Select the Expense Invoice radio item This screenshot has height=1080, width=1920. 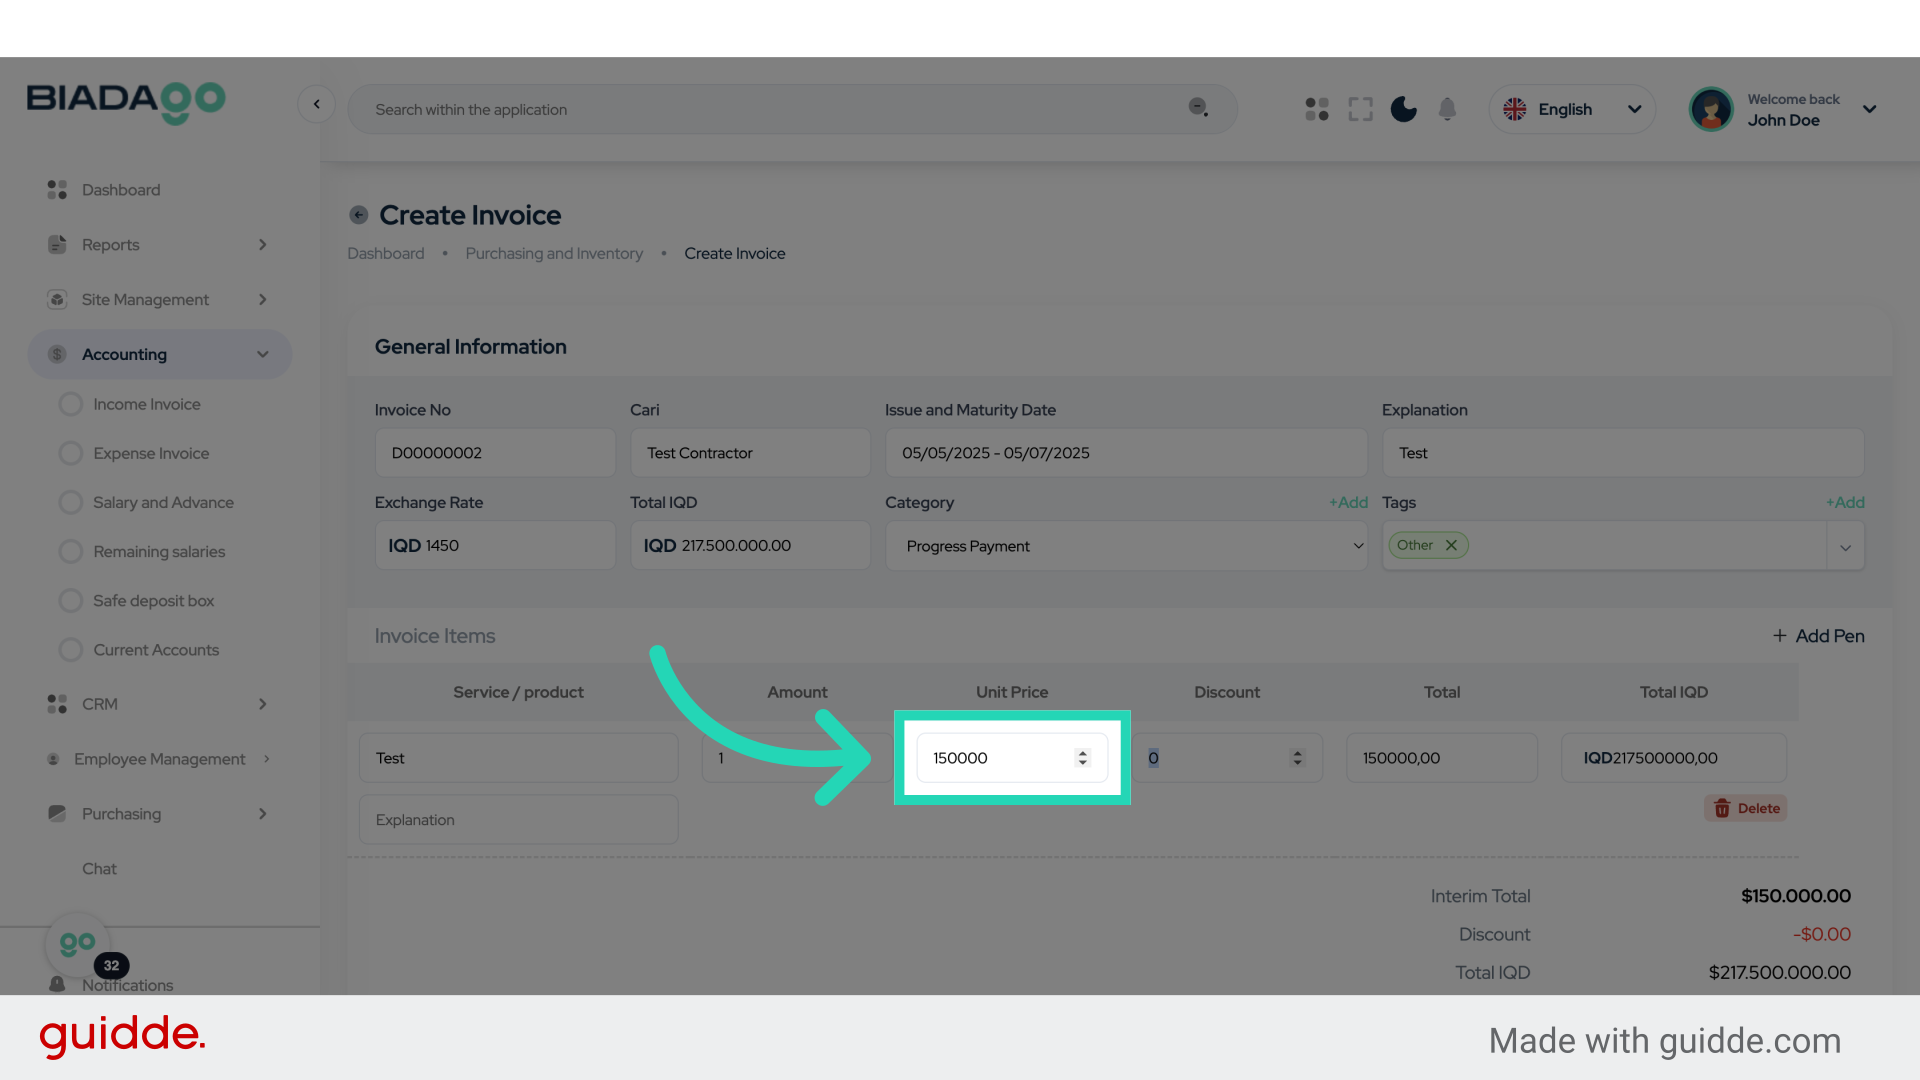[70, 453]
